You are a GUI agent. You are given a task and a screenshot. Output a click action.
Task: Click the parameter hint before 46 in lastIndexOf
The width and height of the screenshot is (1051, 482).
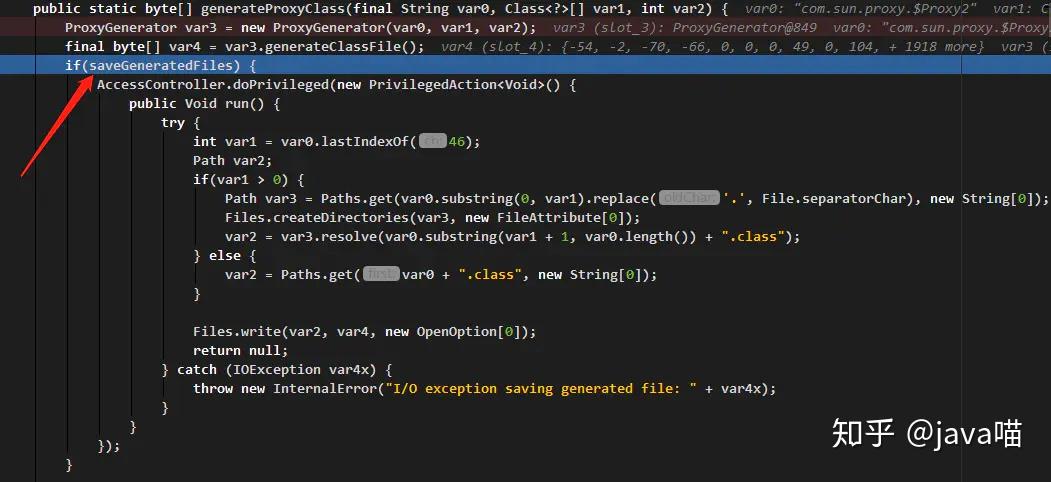tap(433, 141)
